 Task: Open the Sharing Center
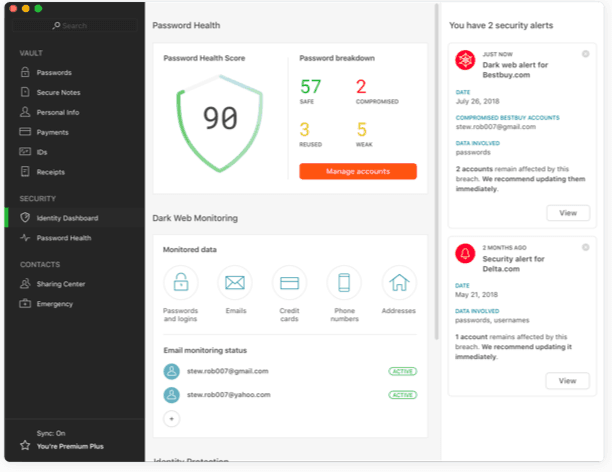pyautogui.click(x=60, y=284)
